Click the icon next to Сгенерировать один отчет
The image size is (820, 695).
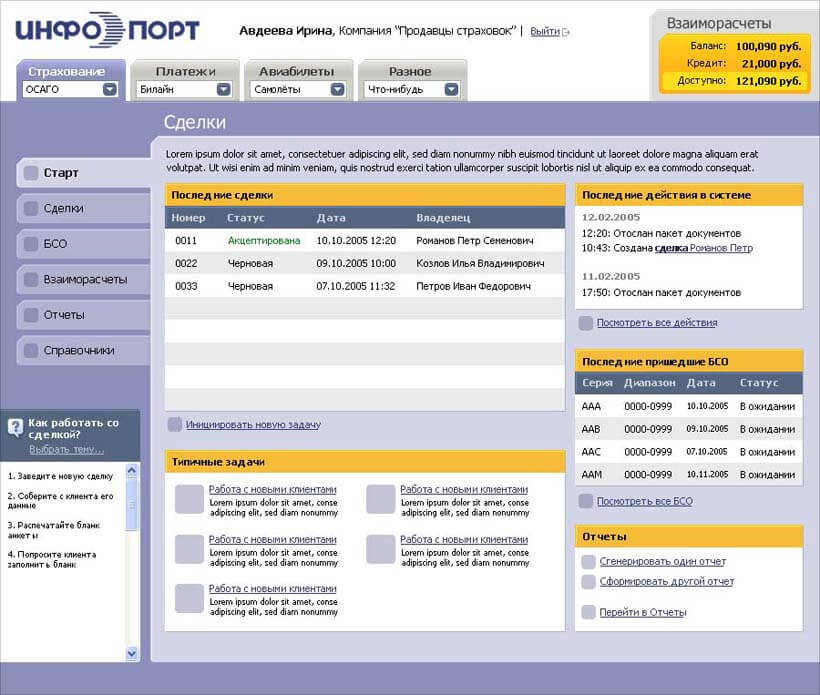(x=589, y=562)
